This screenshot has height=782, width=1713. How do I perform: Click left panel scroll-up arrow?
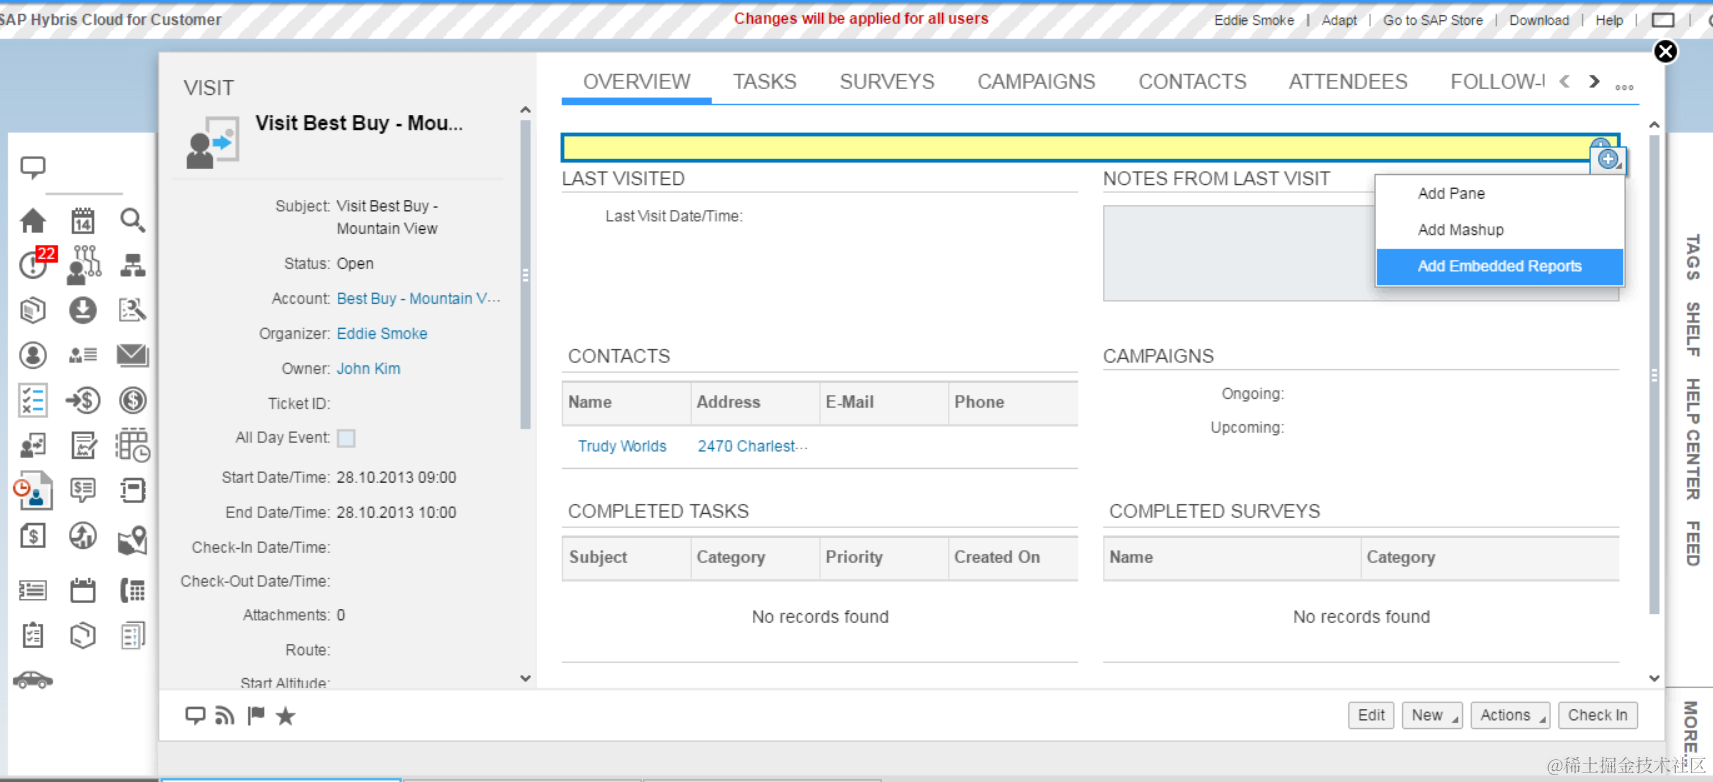click(x=525, y=110)
